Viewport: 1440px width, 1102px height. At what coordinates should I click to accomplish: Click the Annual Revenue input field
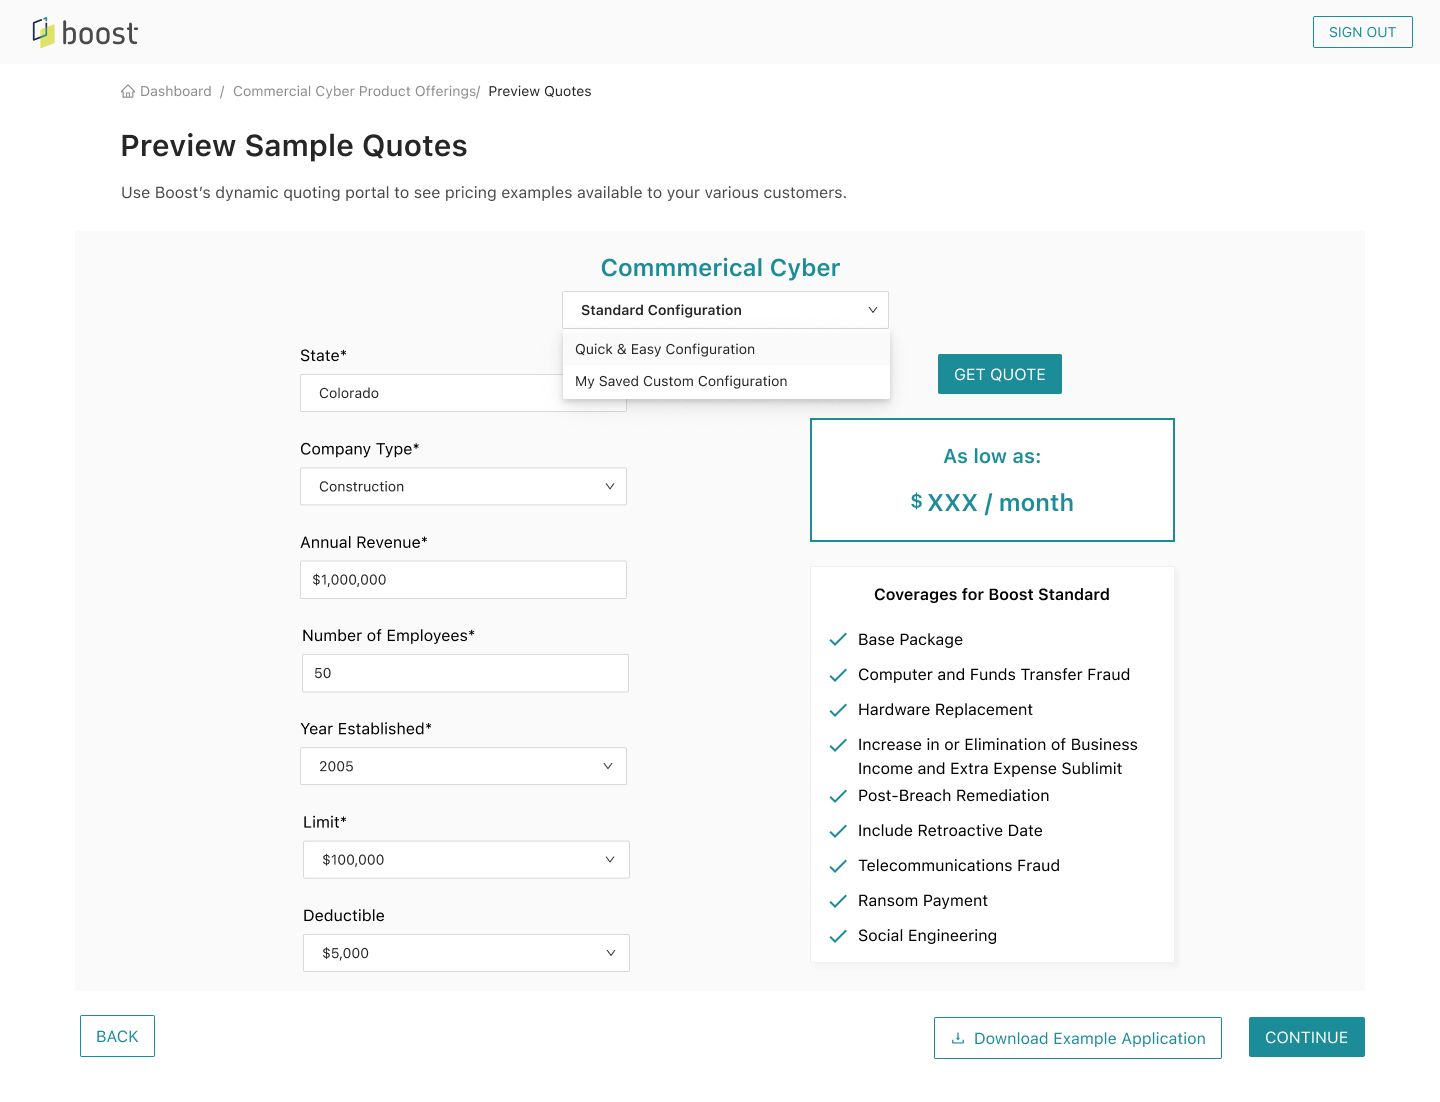tap(463, 580)
